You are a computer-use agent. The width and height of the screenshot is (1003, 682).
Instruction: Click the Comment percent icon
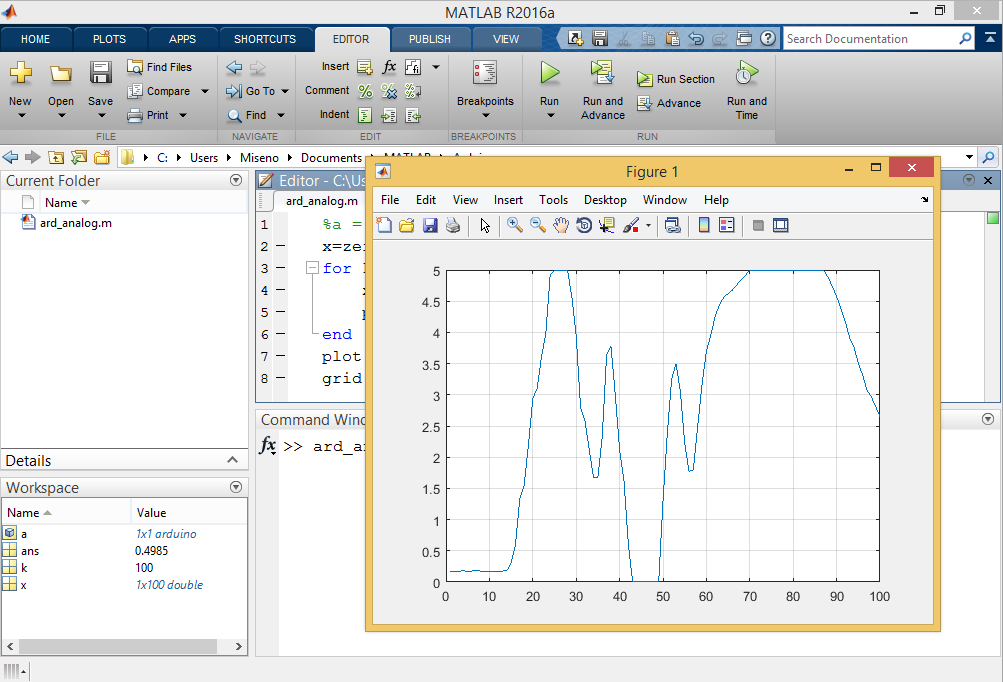point(365,91)
